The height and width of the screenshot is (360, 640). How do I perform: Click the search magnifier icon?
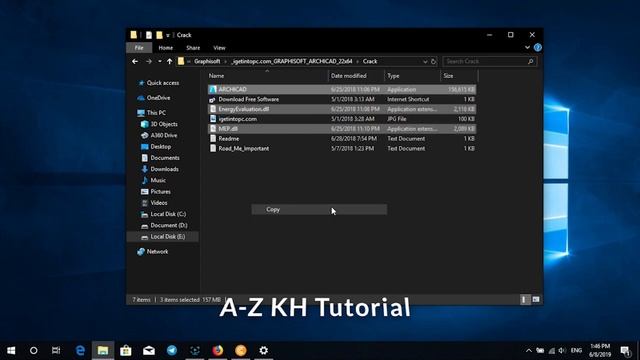(531, 61)
